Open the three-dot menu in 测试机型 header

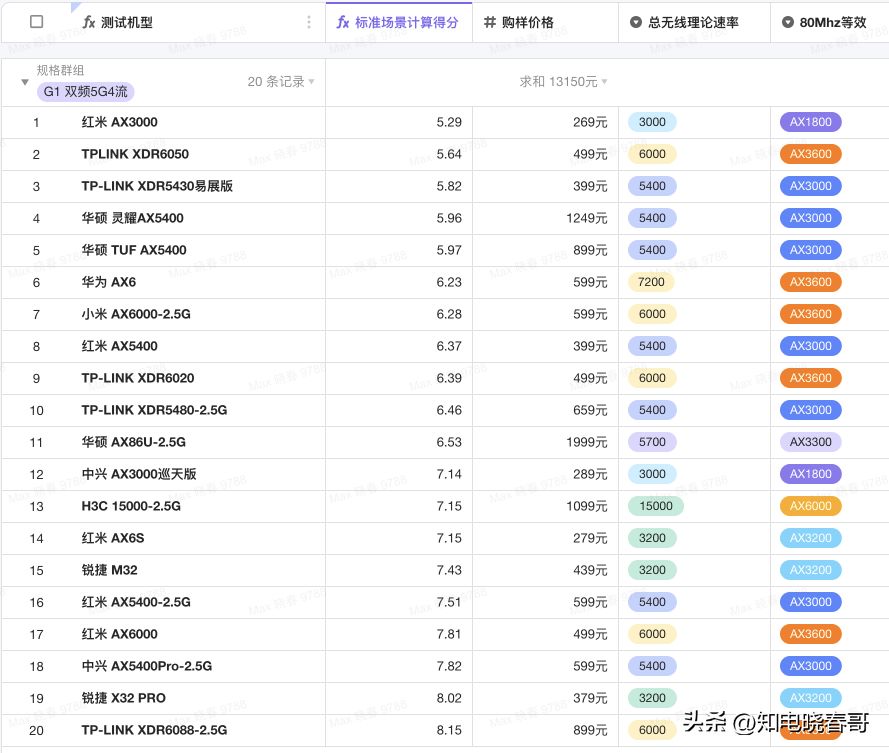pyautogui.click(x=308, y=22)
